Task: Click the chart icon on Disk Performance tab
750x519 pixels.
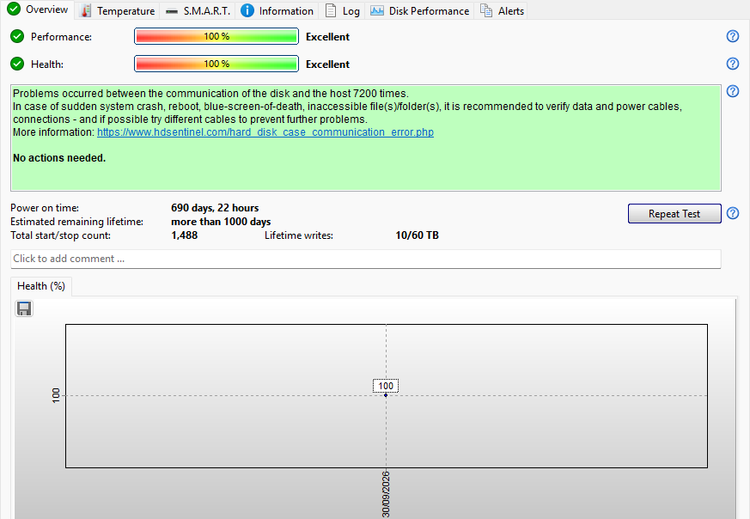Action: point(377,11)
